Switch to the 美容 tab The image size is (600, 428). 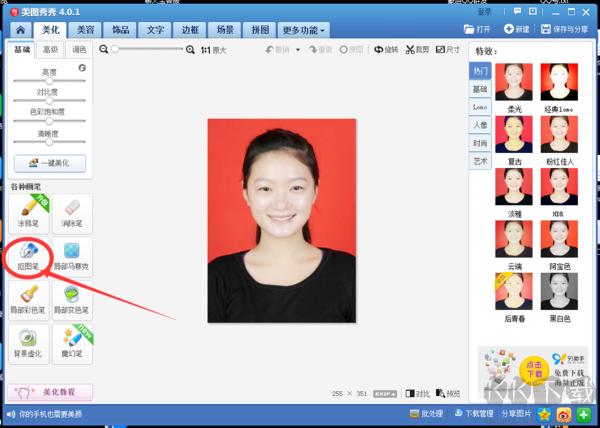click(x=85, y=30)
